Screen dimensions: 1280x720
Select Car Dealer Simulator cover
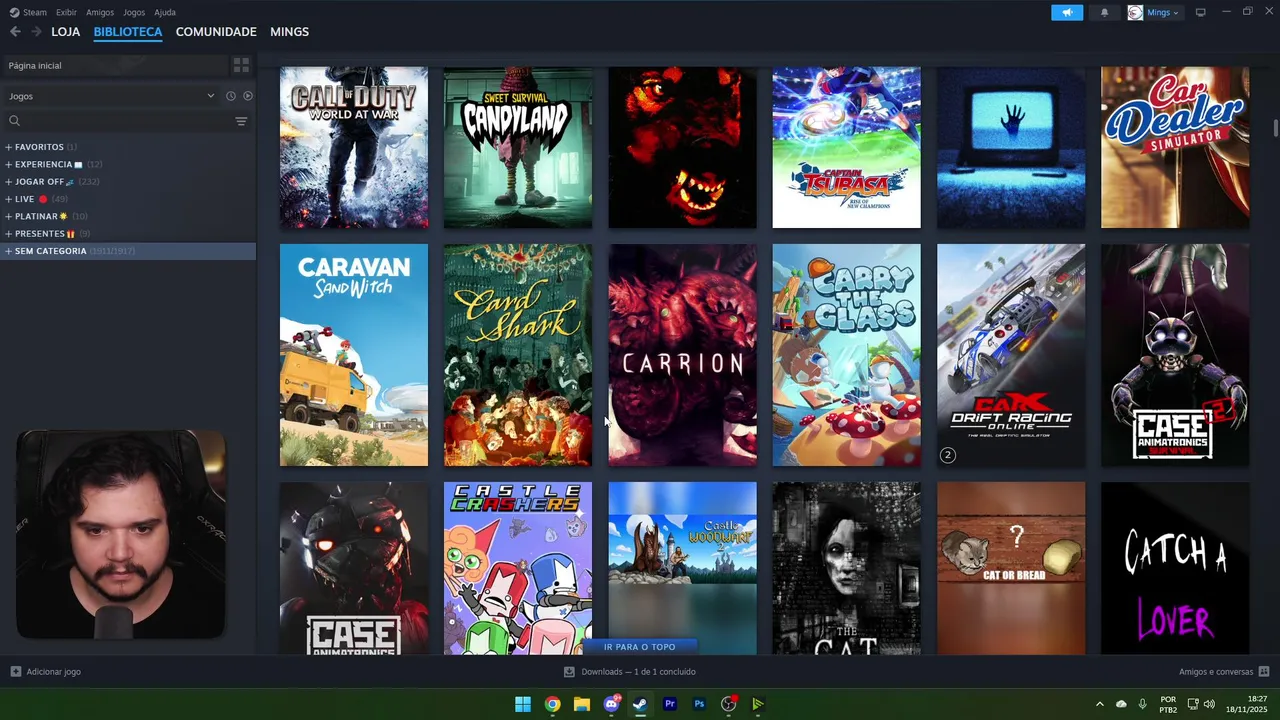click(x=1175, y=147)
